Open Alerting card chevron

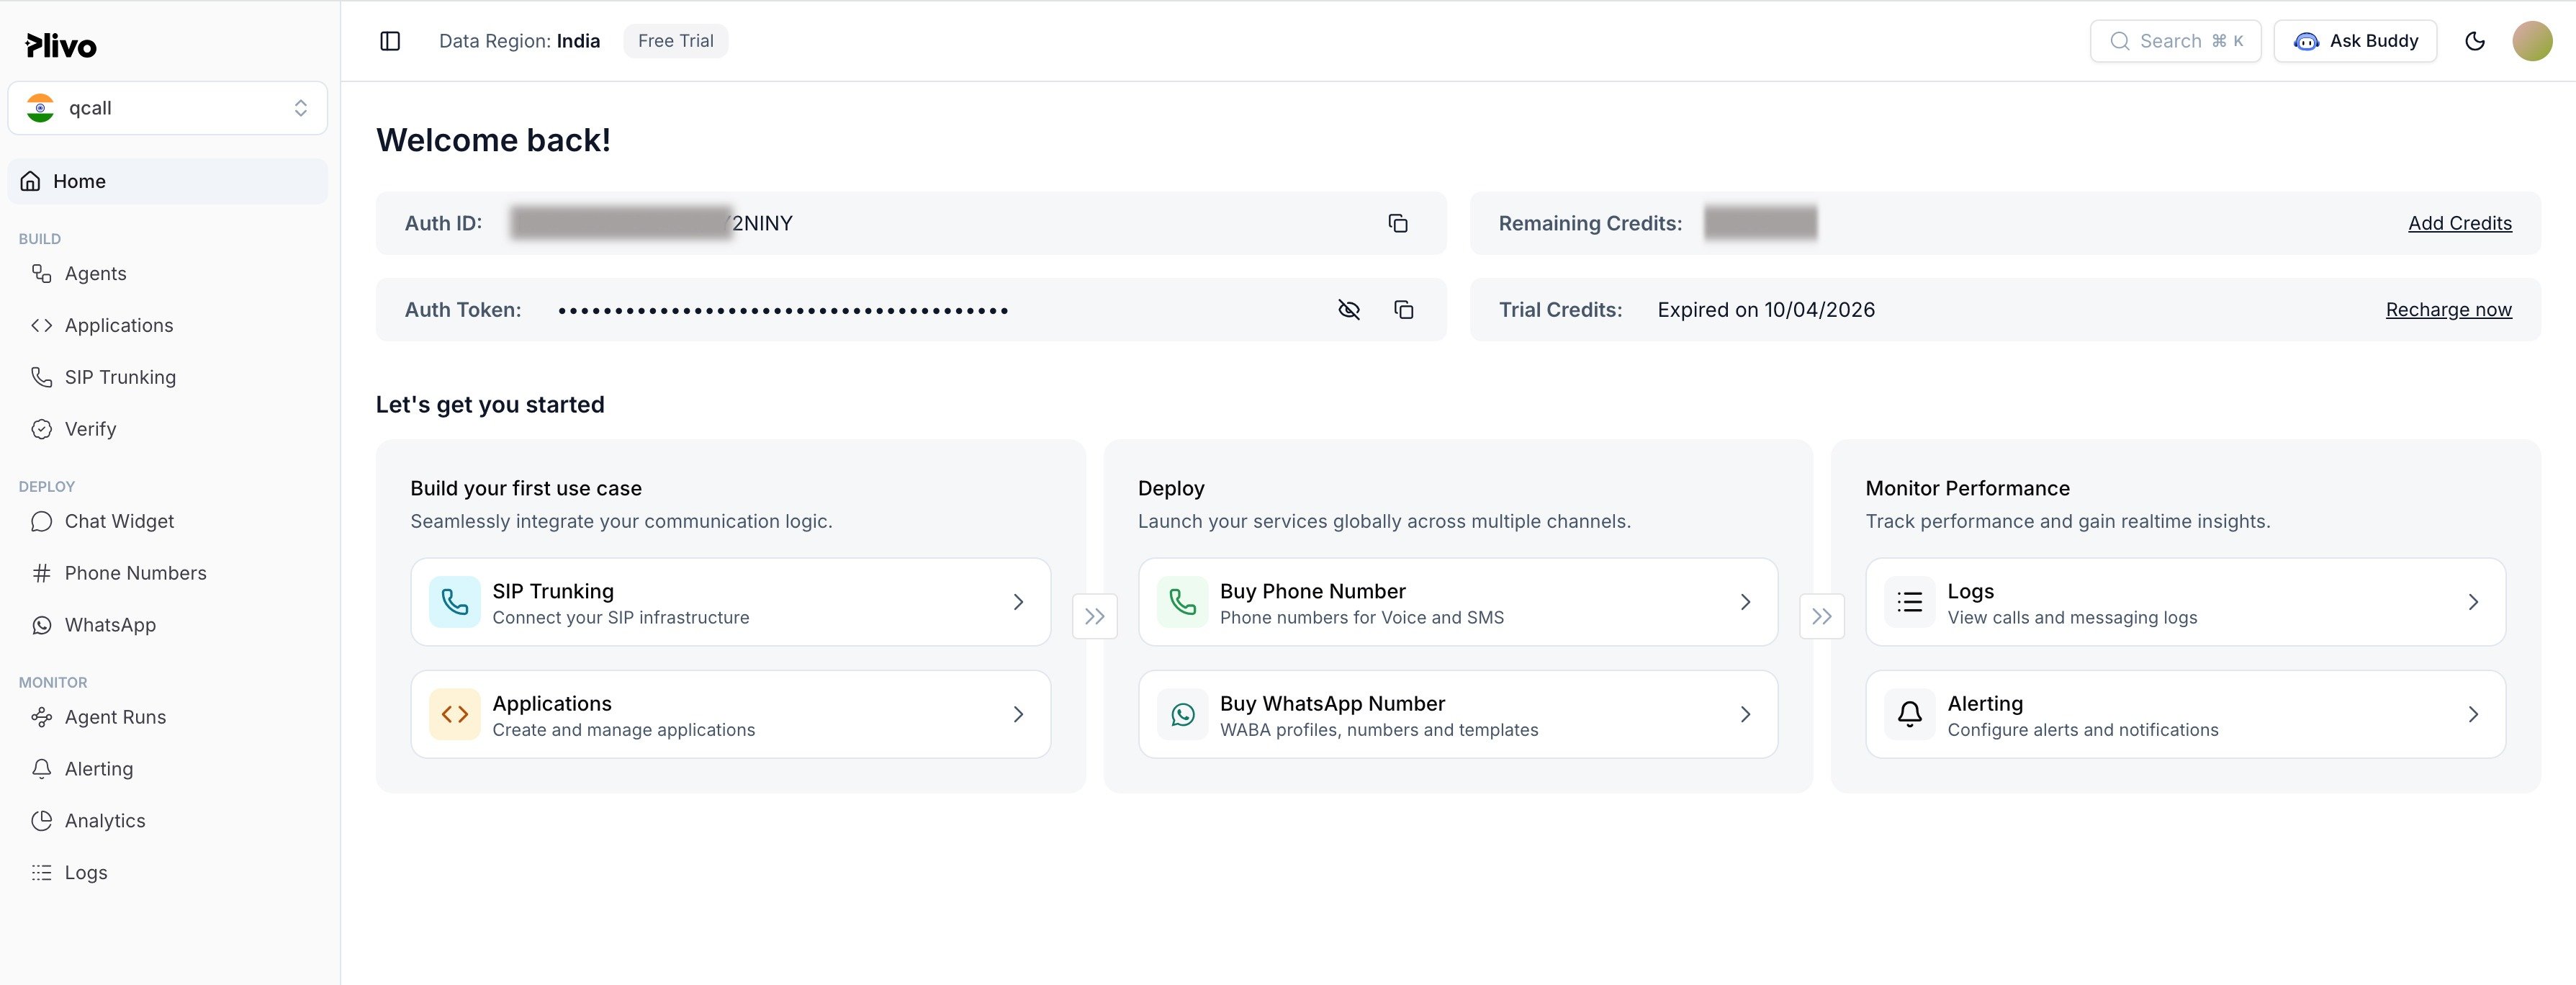(x=2473, y=714)
